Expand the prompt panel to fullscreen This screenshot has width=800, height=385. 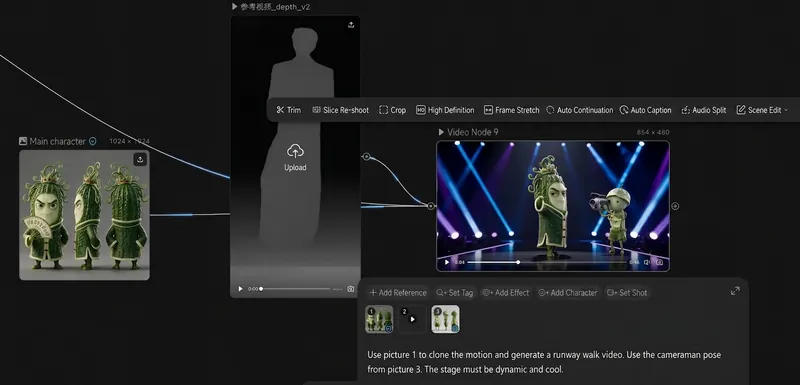tap(735, 291)
